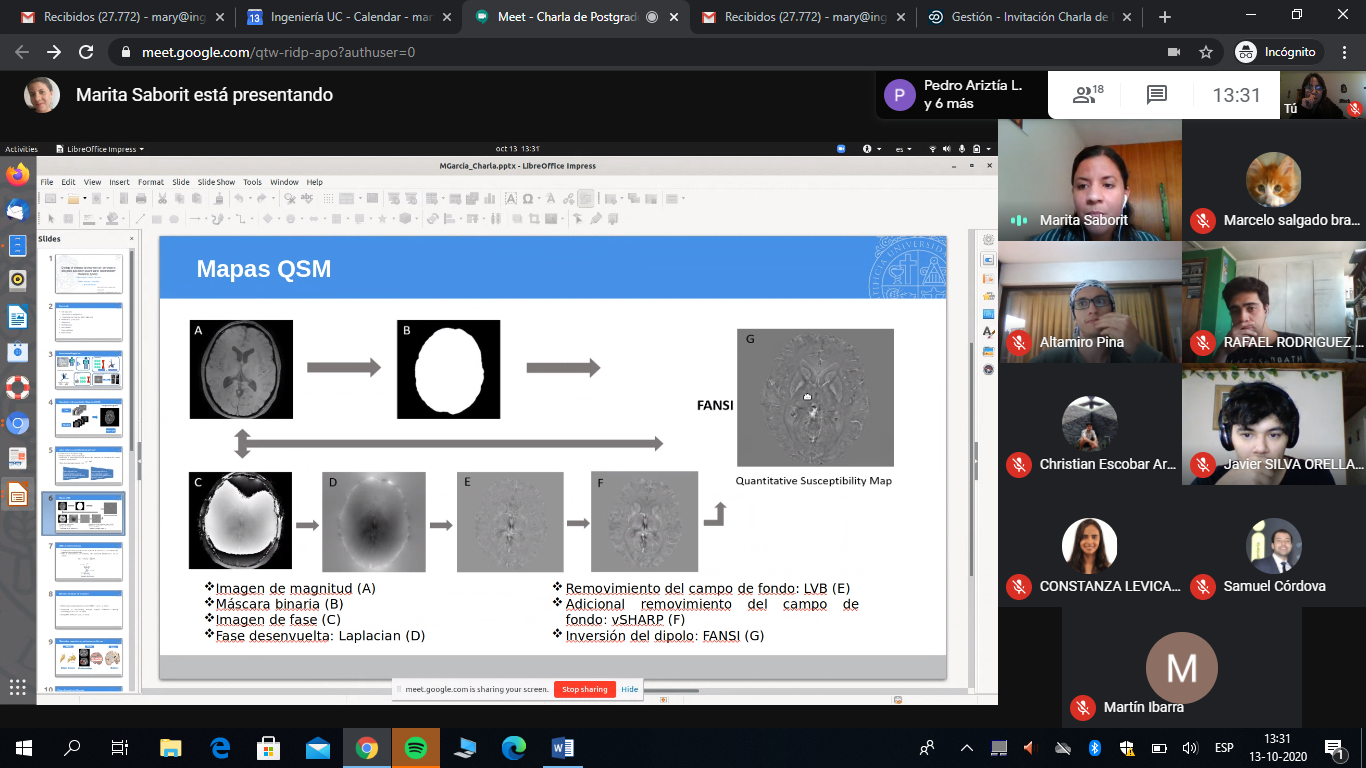Click Thunderbird icon in shared Ubuntu dock

17,210
